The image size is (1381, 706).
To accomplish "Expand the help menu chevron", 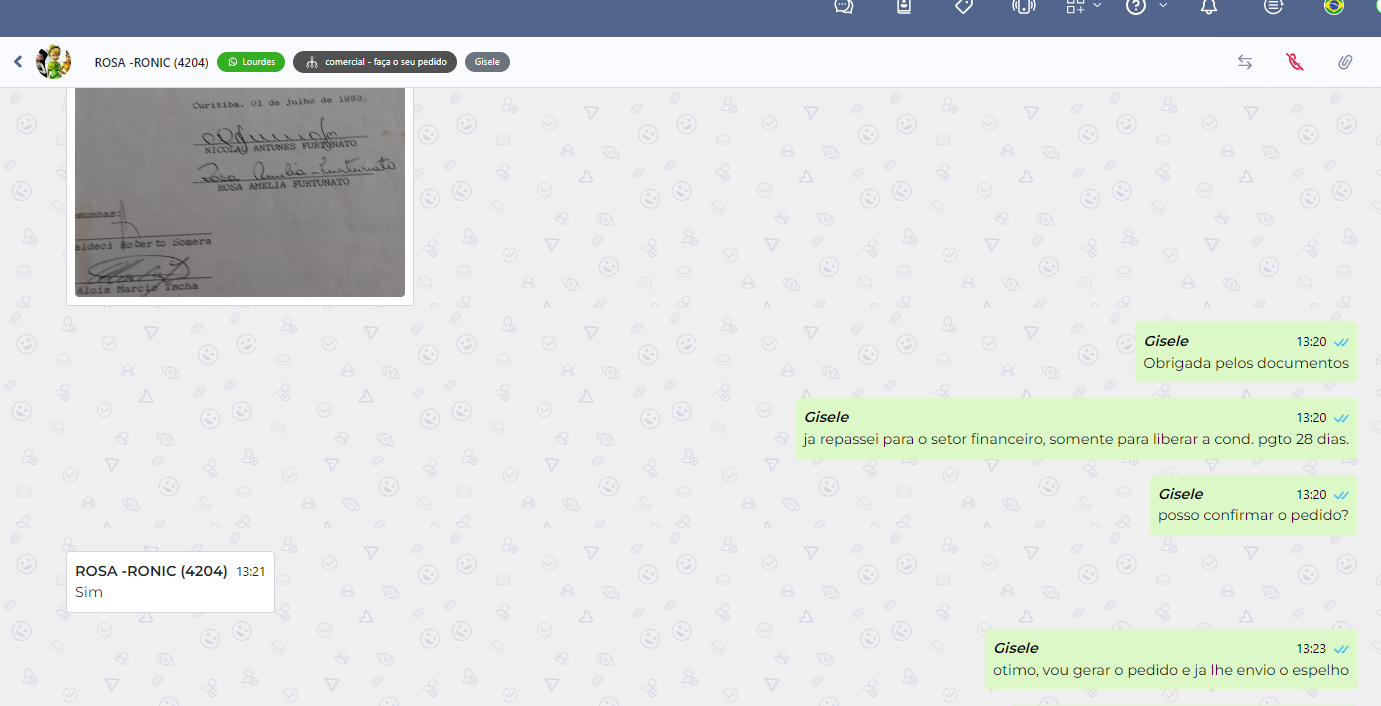I will pyautogui.click(x=1163, y=6).
